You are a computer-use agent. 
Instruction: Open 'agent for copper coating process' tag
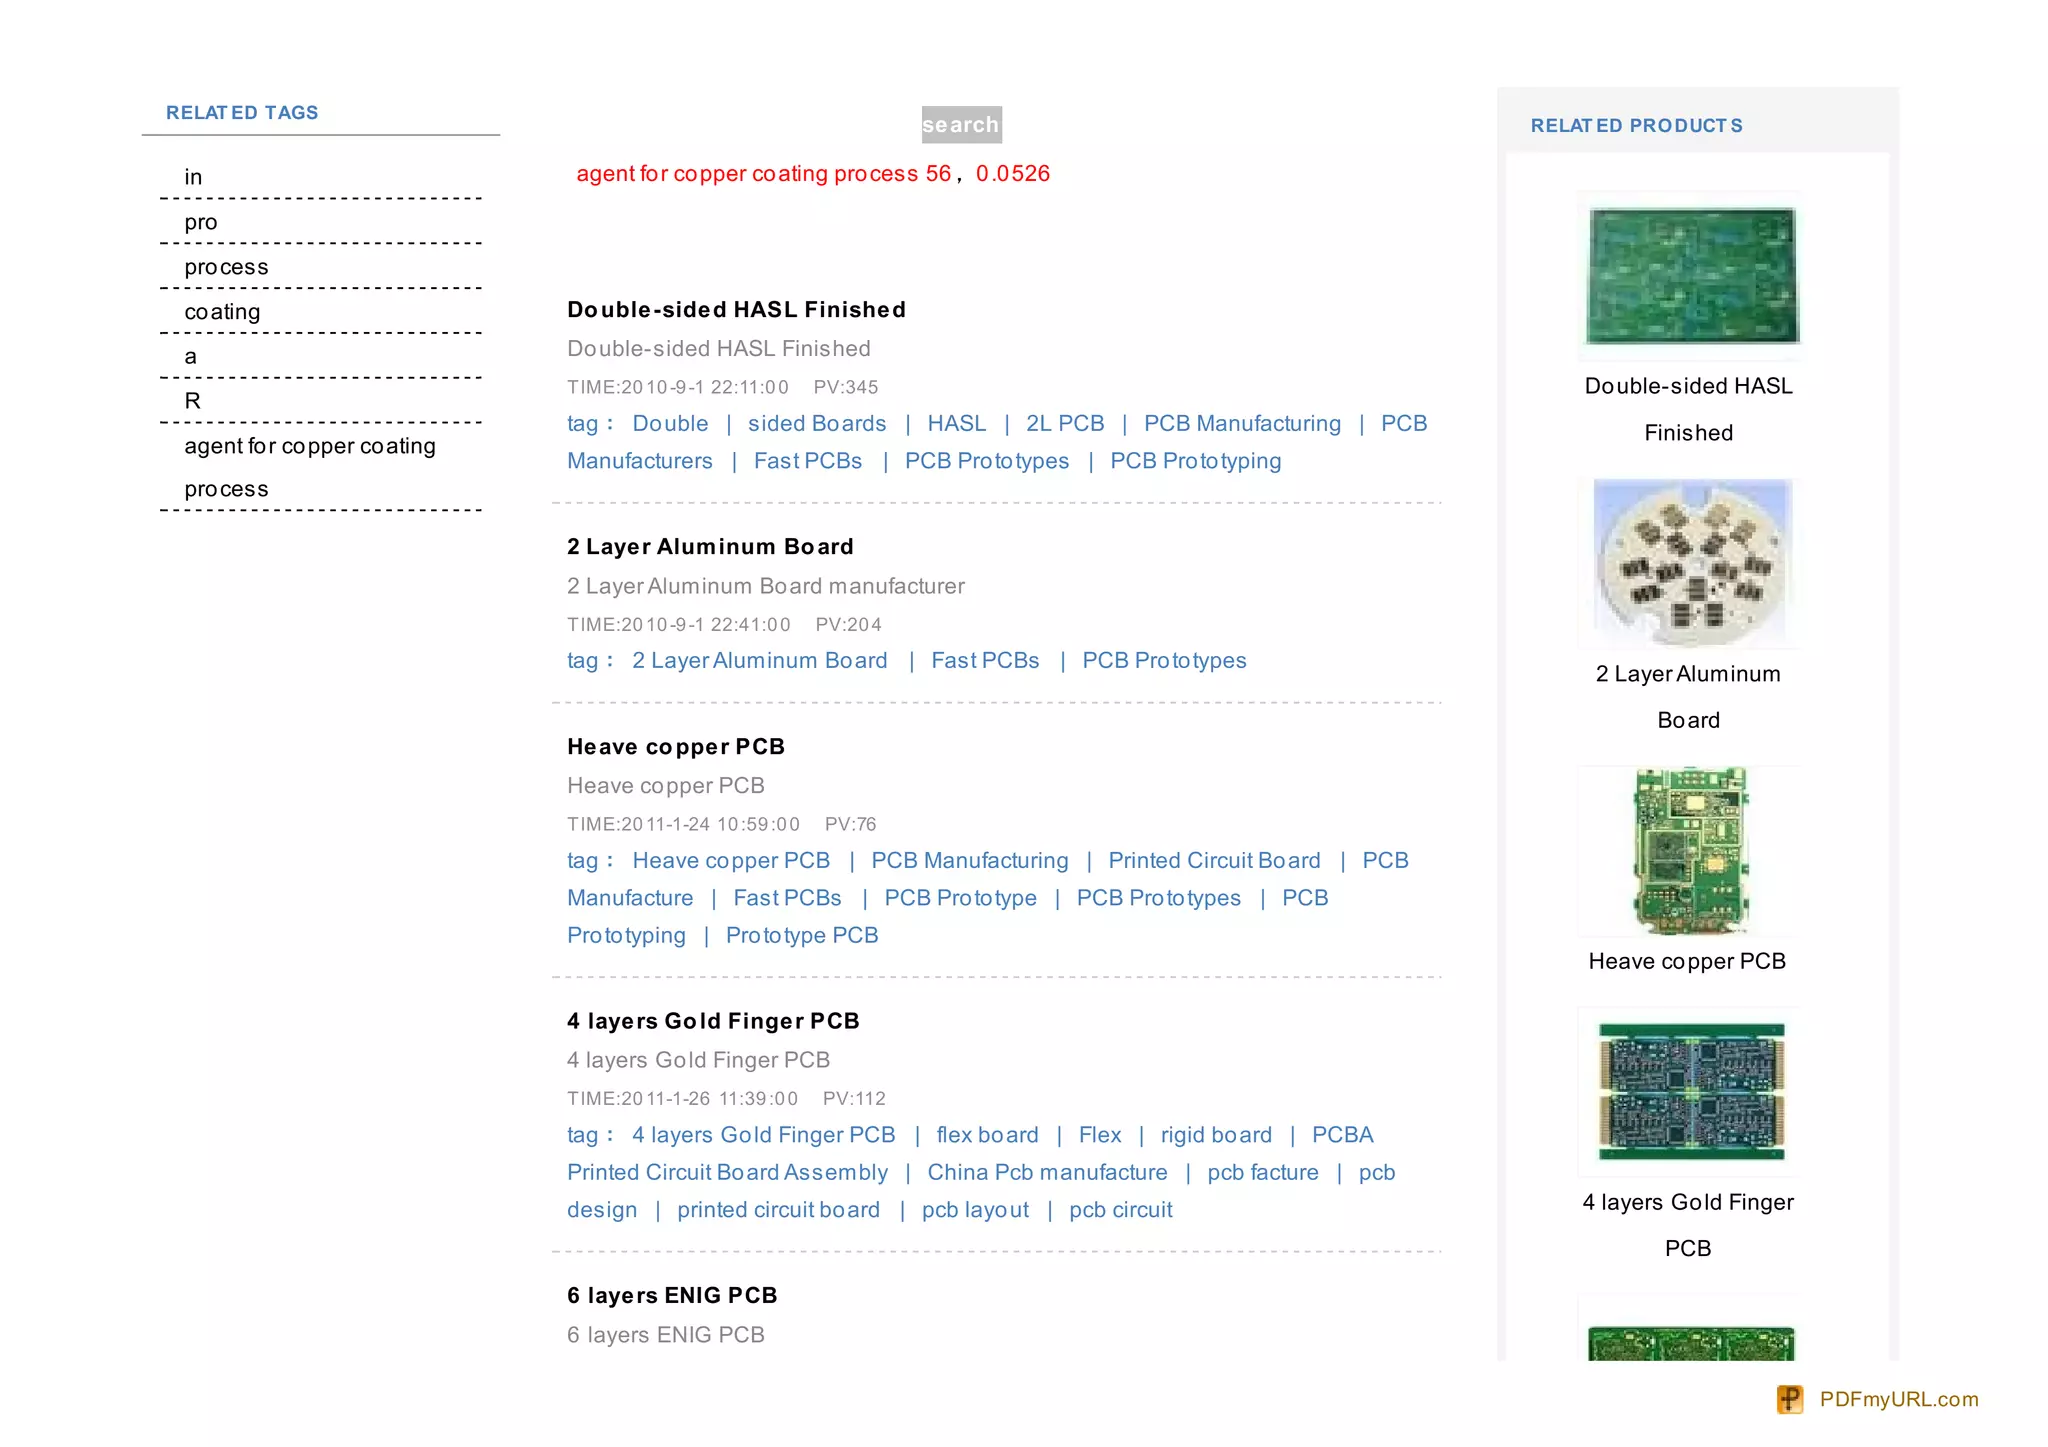(309, 446)
